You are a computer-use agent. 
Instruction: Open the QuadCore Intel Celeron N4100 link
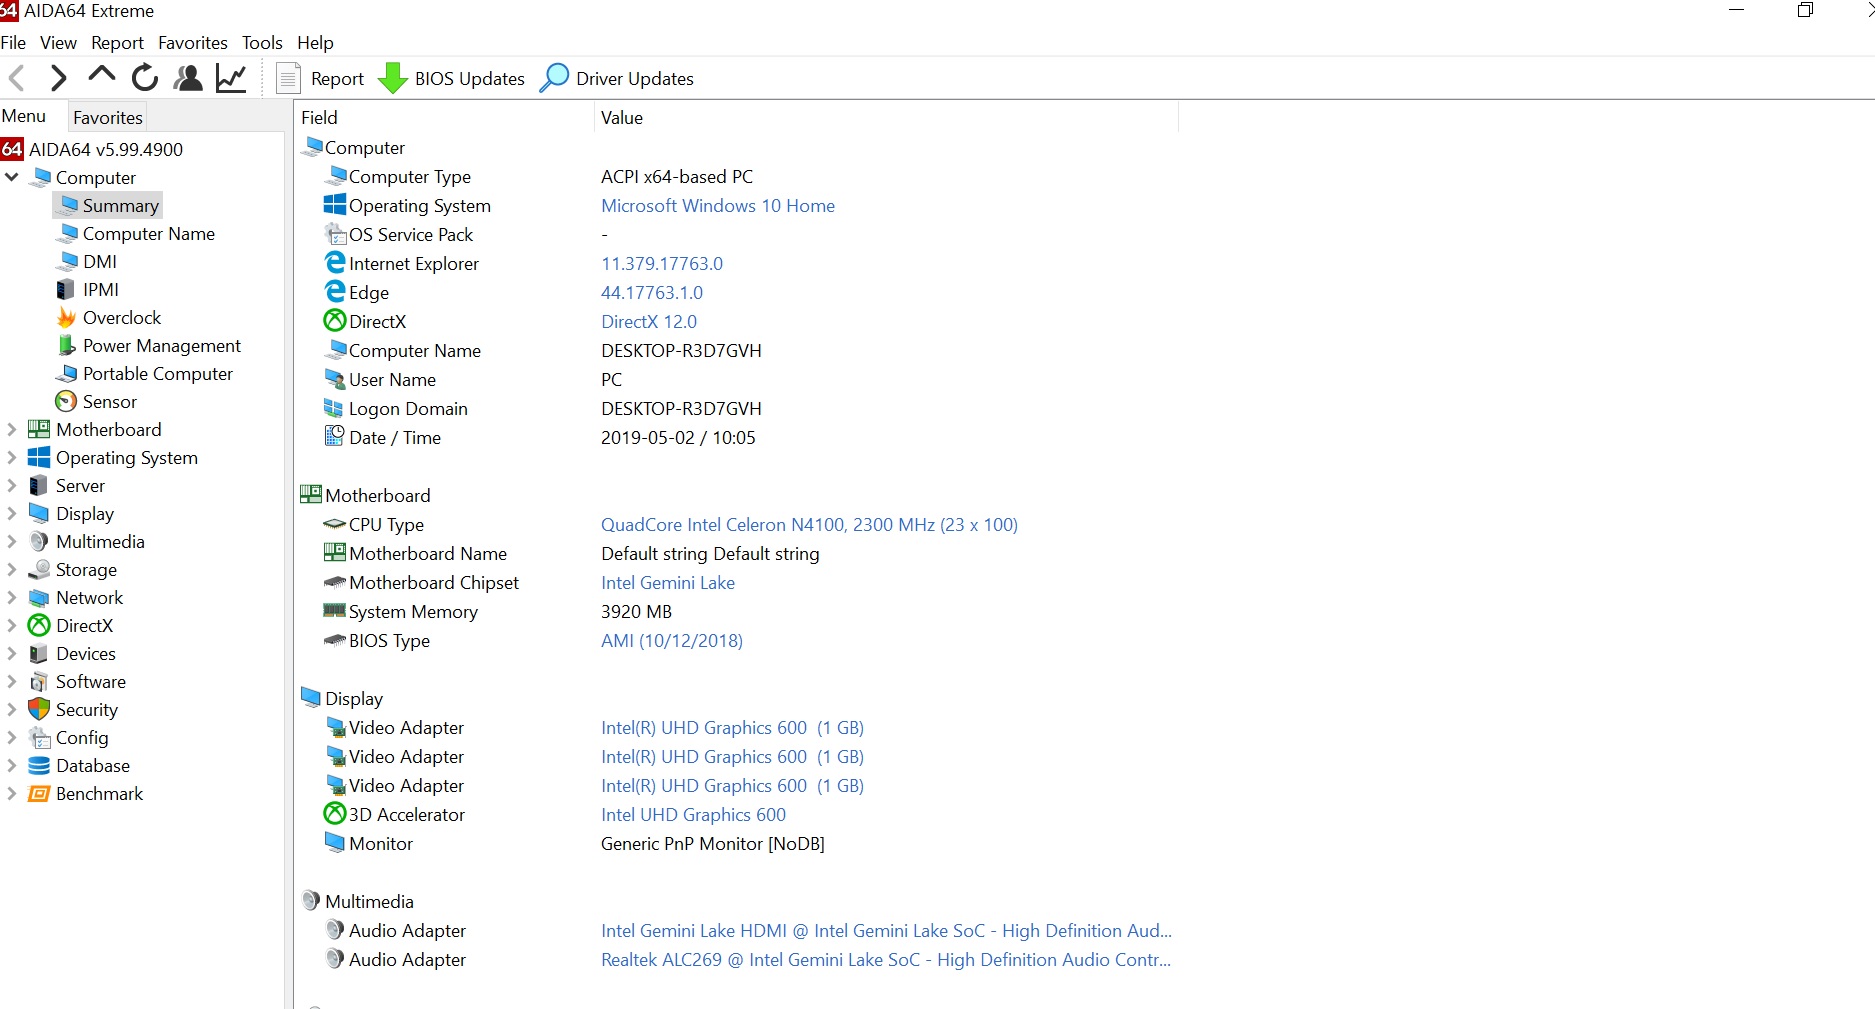pyautogui.click(x=809, y=524)
